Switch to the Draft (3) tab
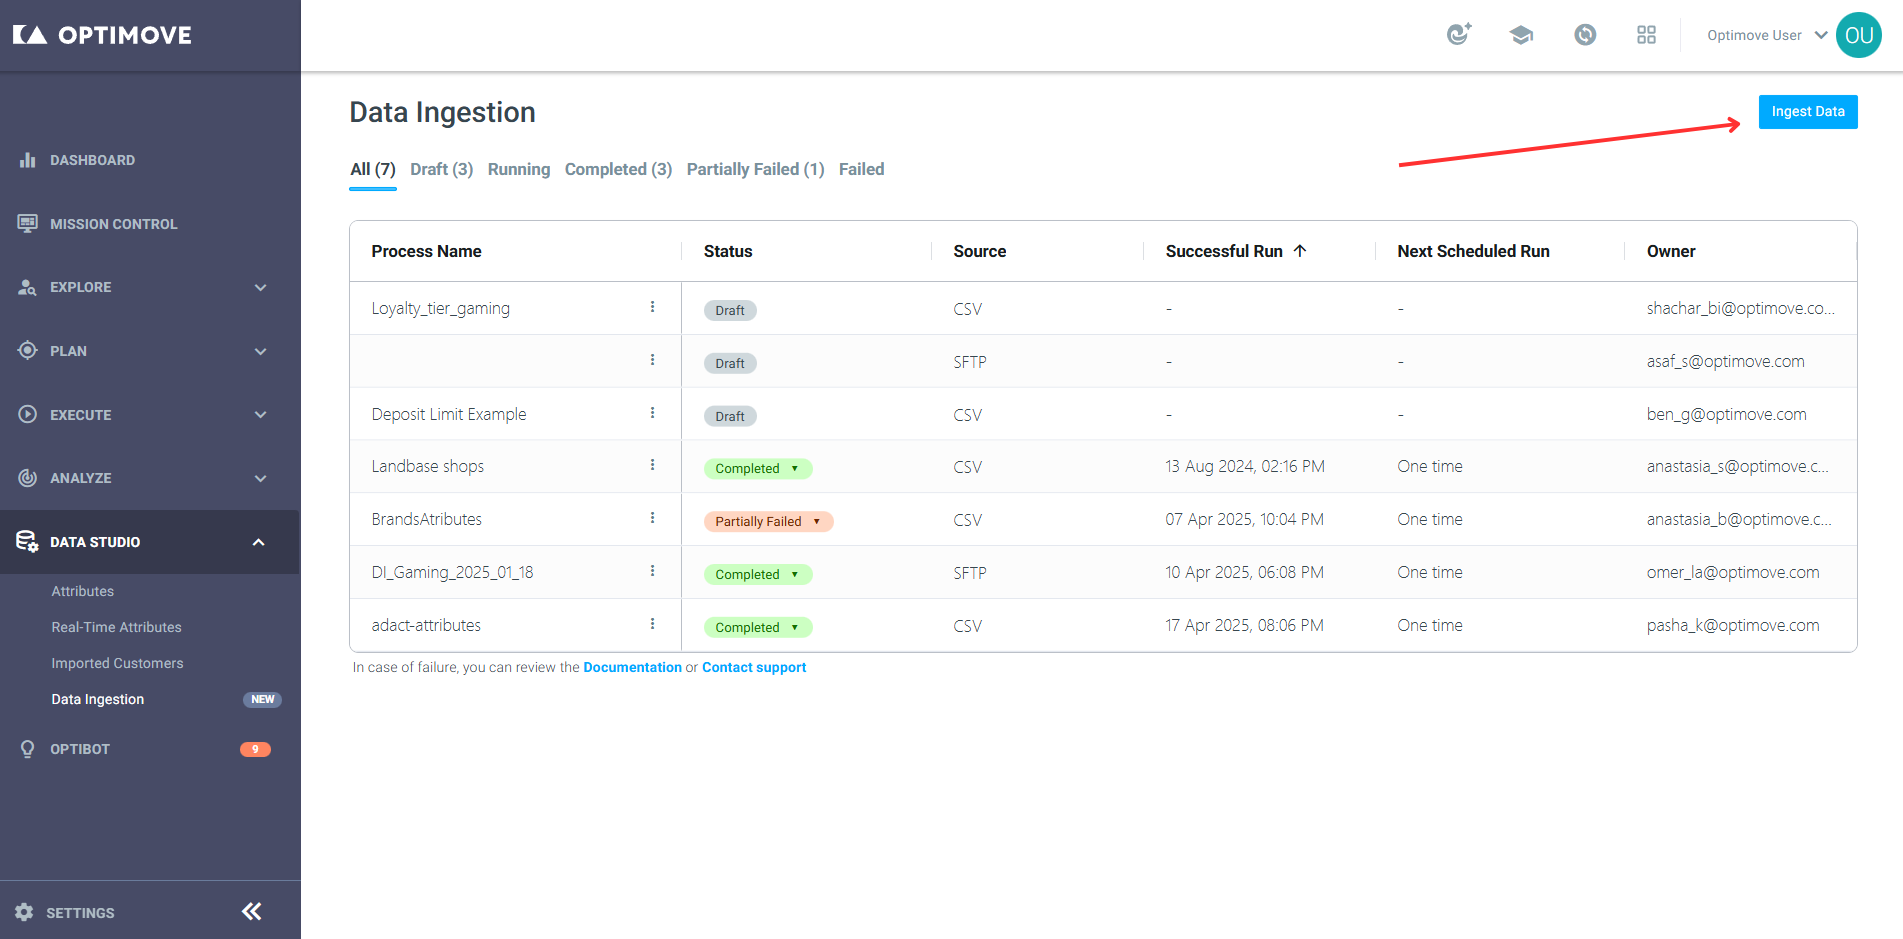 pos(441,169)
